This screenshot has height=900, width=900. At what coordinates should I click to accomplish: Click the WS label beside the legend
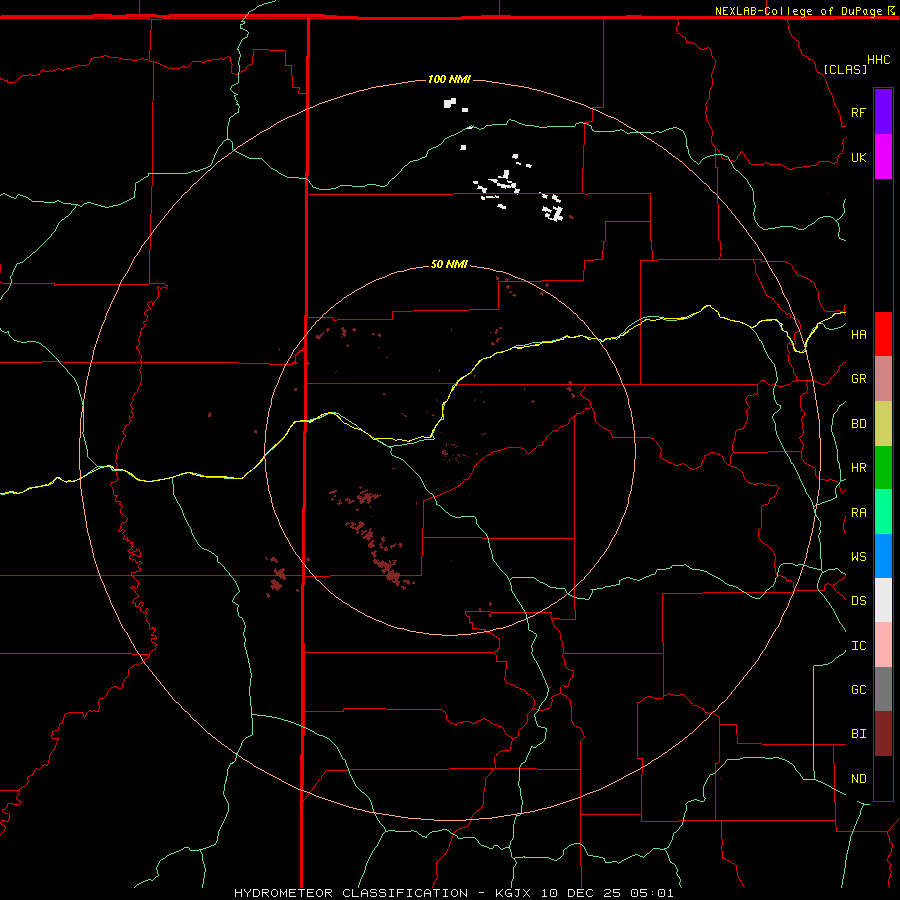pos(858,557)
